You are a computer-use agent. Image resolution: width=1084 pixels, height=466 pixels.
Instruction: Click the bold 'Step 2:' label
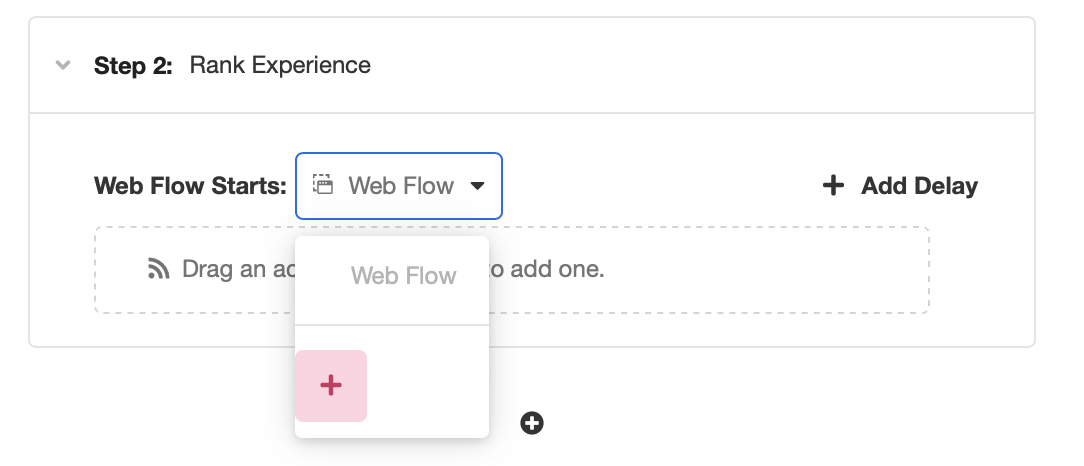pos(133,66)
